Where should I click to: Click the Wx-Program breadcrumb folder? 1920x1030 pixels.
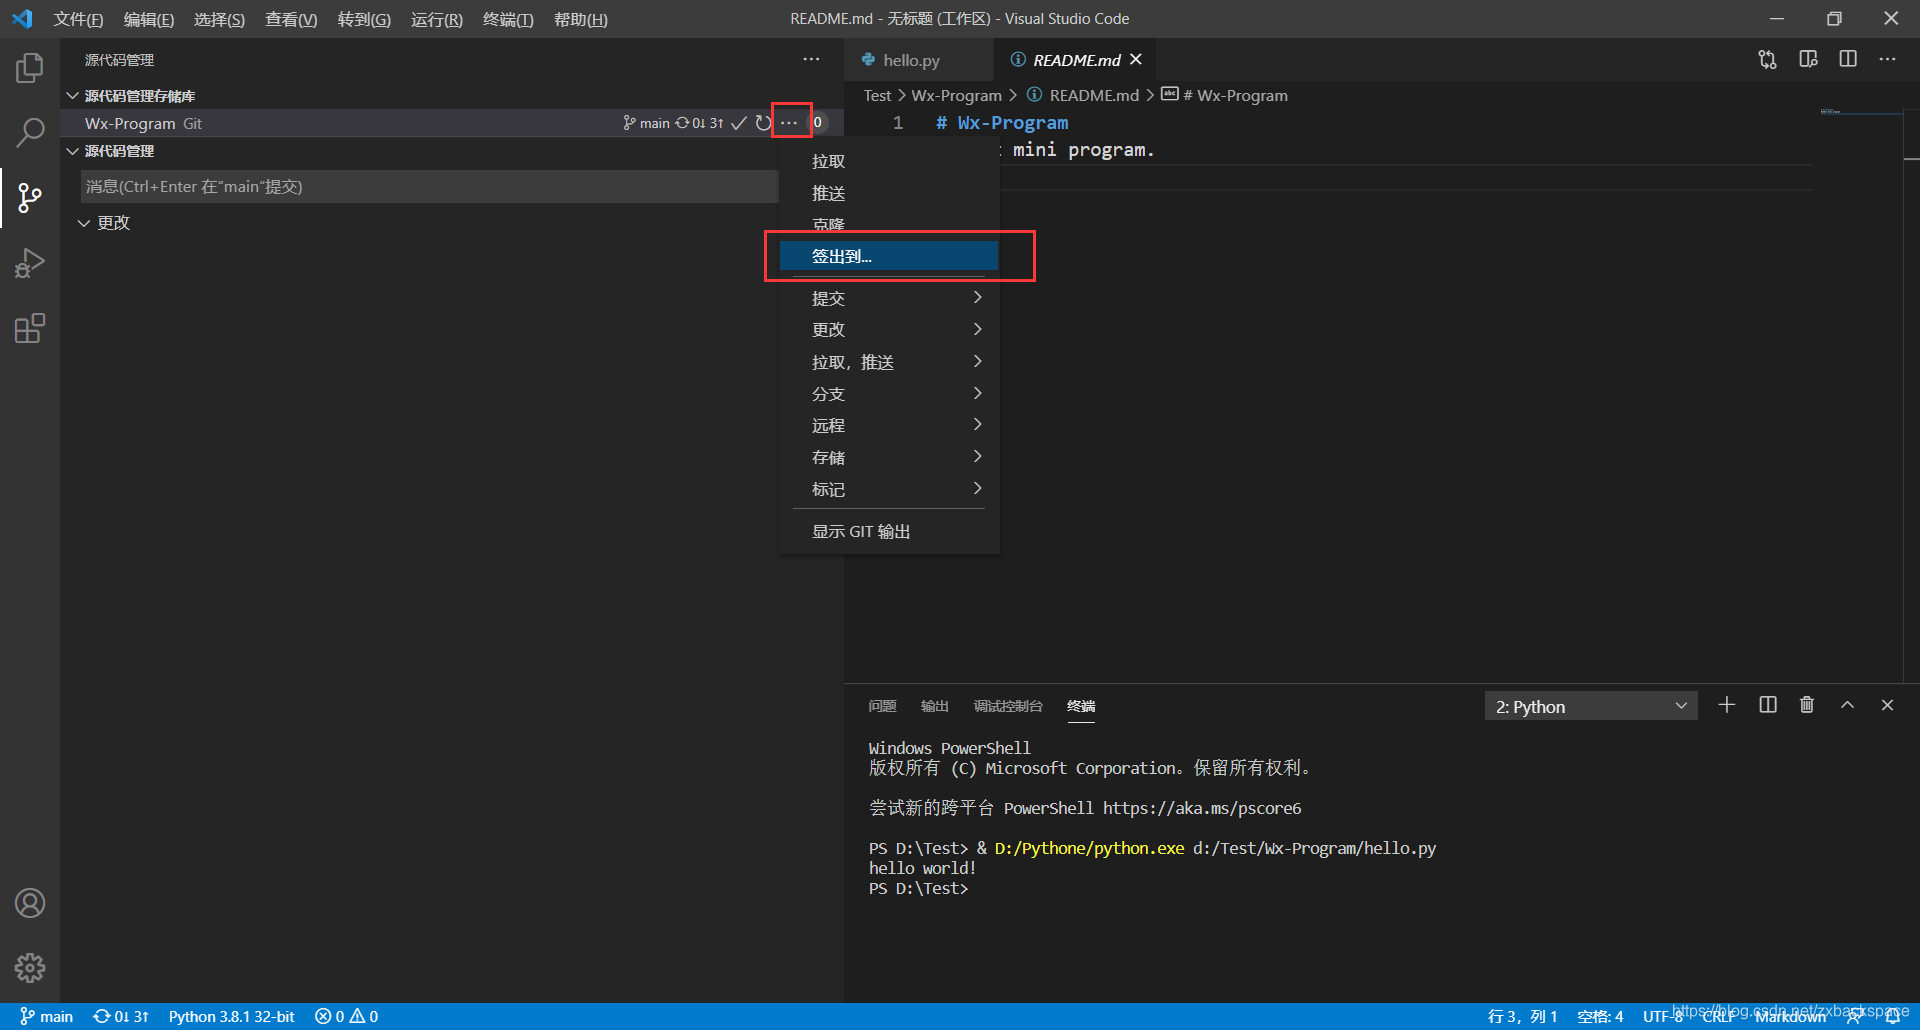click(956, 95)
